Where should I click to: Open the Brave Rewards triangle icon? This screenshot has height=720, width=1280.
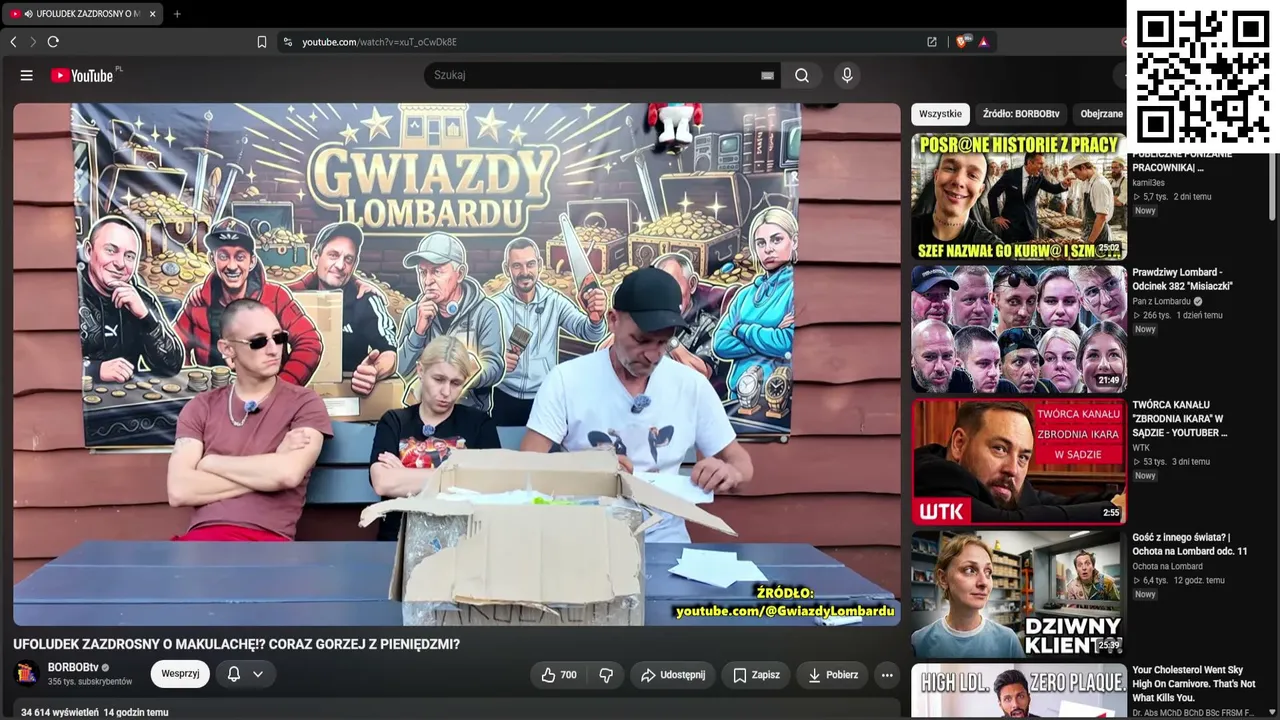click(x=984, y=42)
